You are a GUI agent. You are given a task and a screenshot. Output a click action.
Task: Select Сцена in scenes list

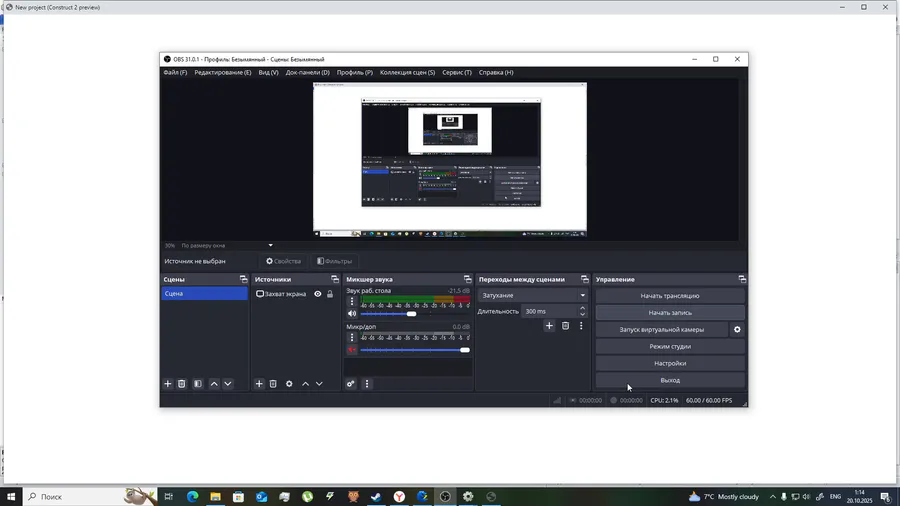coord(204,294)
